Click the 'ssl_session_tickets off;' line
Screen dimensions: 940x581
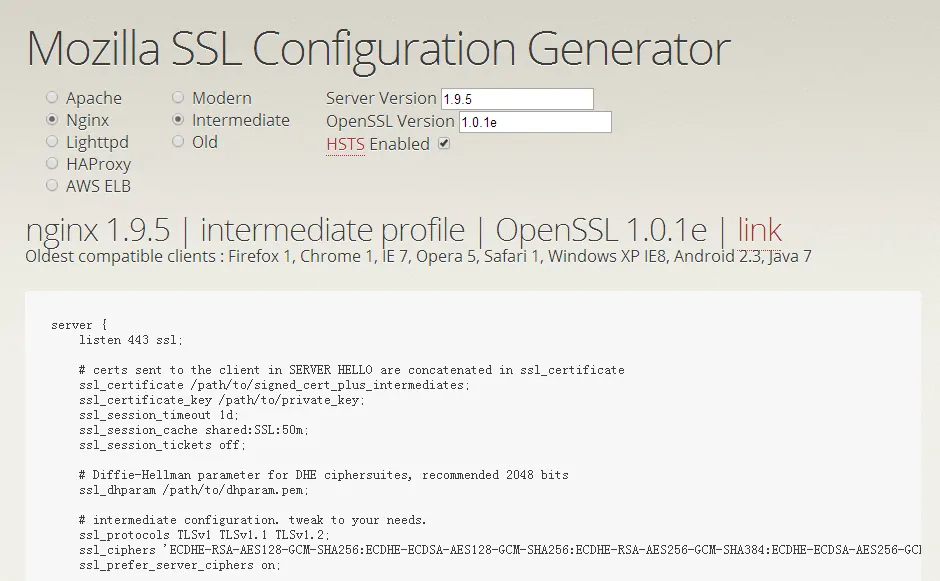(162, 445)
